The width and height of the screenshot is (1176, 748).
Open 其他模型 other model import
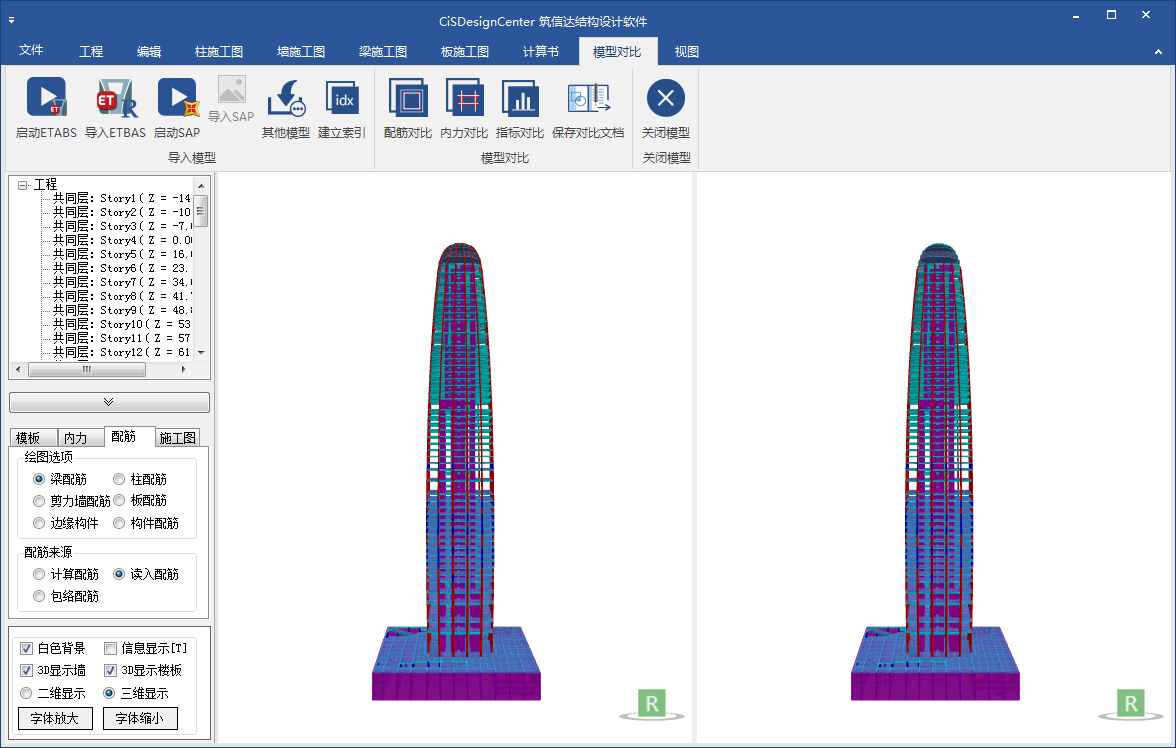pos(286,98)
